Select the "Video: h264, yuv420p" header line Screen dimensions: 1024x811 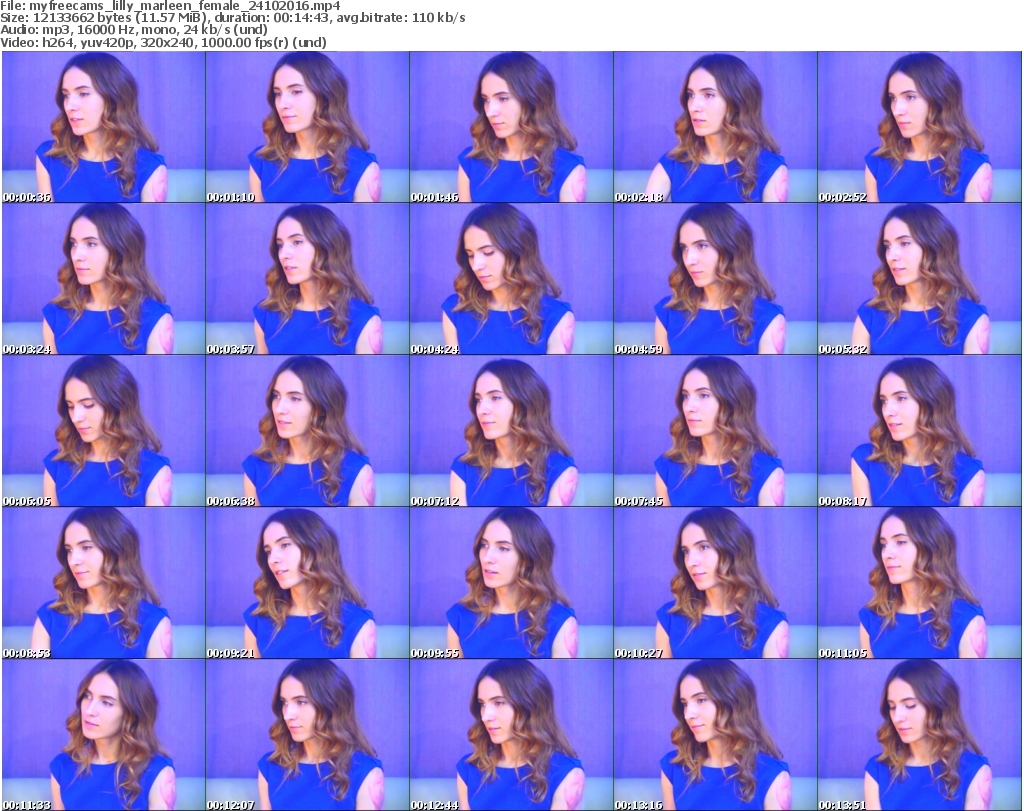163,42
